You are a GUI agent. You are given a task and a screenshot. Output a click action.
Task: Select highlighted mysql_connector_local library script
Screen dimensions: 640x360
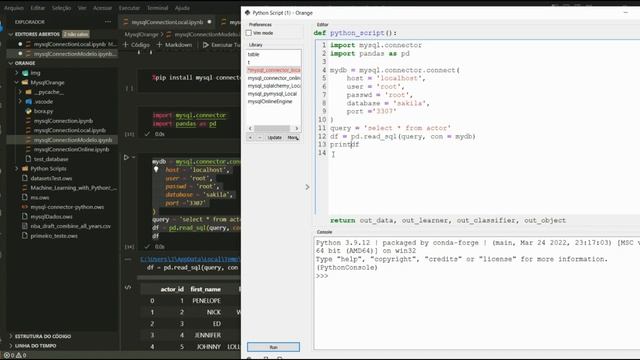(273, 70)
